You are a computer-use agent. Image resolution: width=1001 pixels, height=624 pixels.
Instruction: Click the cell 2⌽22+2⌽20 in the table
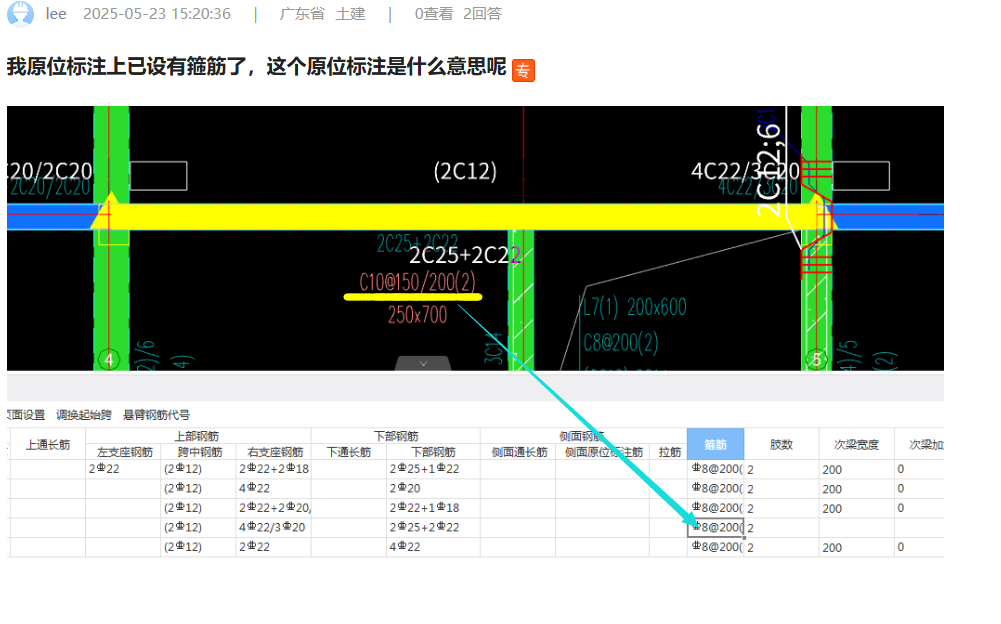tap(273, 508)
